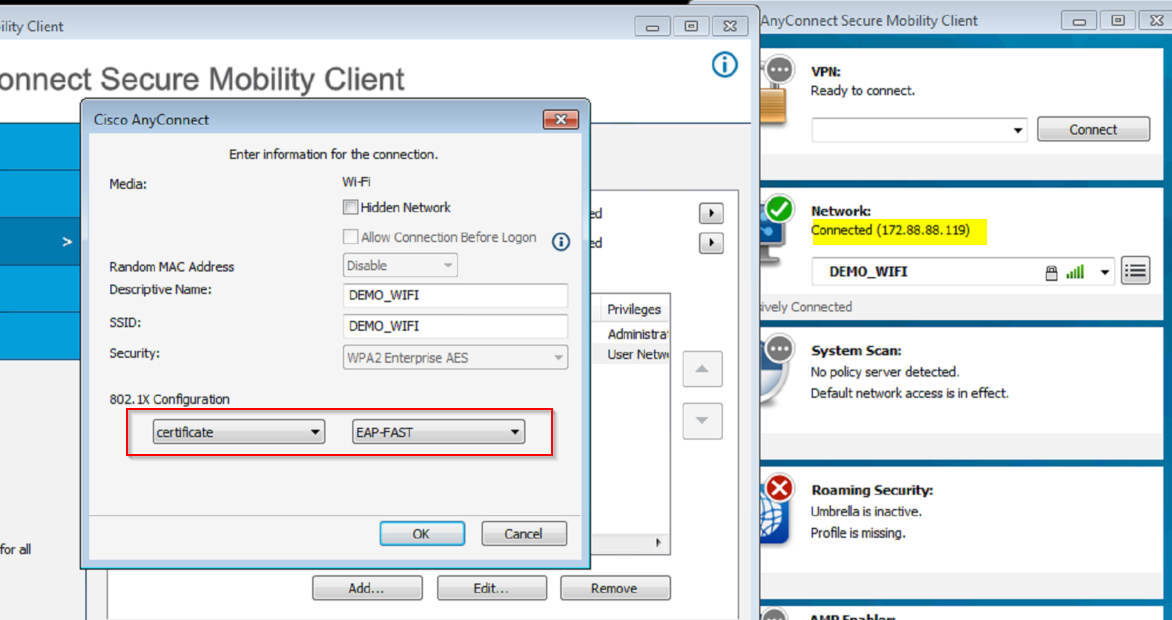Click the SSID input field
Screen dimensions: 1172x620
pyautogui.click(x=455, y=326)
